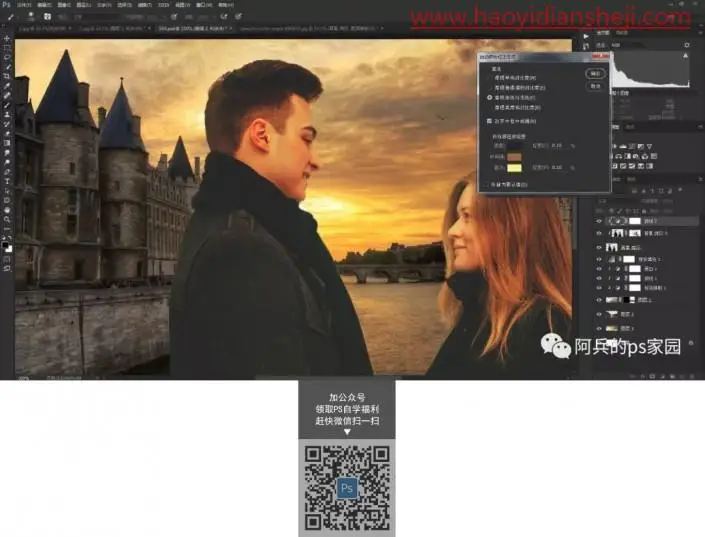This screenshot has width=705, height=537.
Task: Hide the bottom-most layer in Layers panel
Action: [599, 328]
